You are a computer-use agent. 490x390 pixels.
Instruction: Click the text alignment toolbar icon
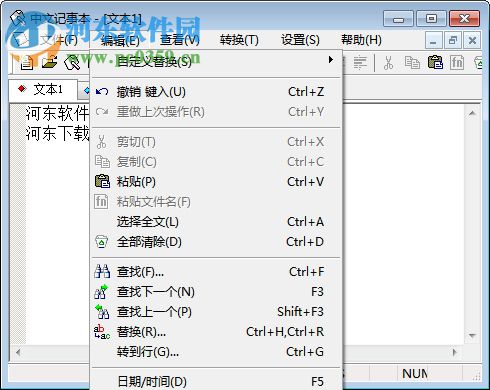click(360, 63)
